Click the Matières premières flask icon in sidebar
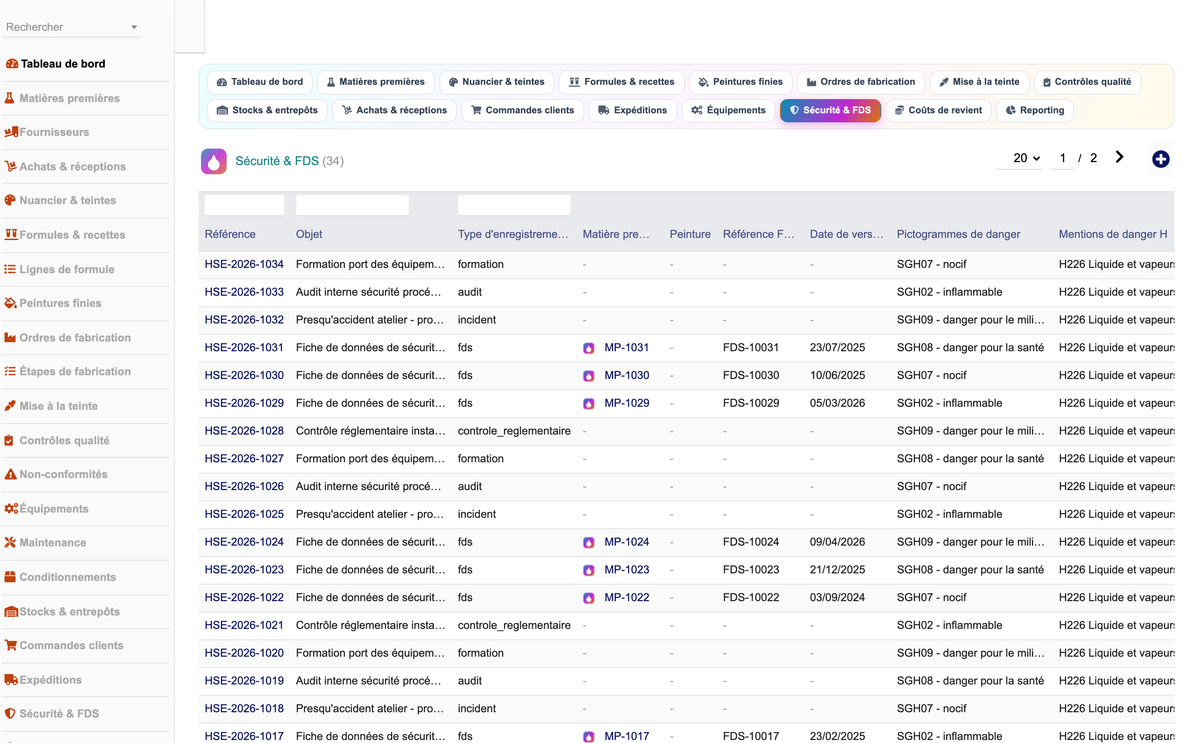Viewport: 1200px width, 743px height. point(10,98)
